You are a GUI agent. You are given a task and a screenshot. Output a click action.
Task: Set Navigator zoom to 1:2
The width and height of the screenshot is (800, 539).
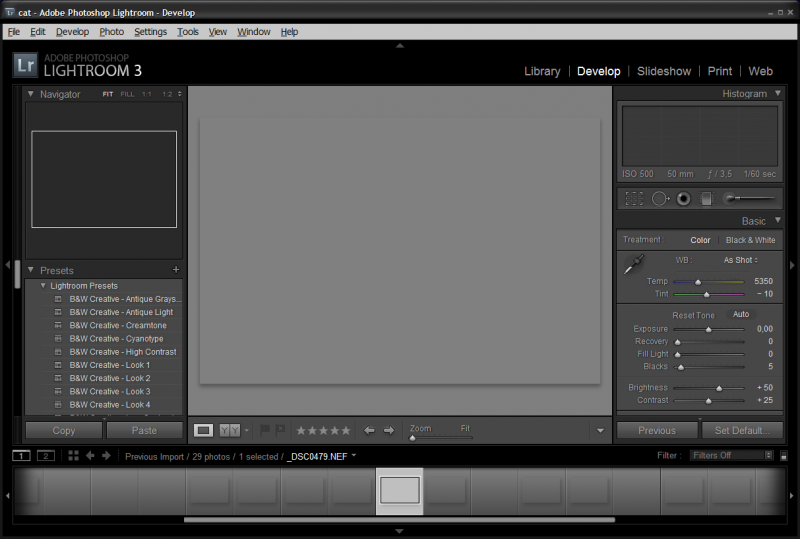(x=167, y=94)
